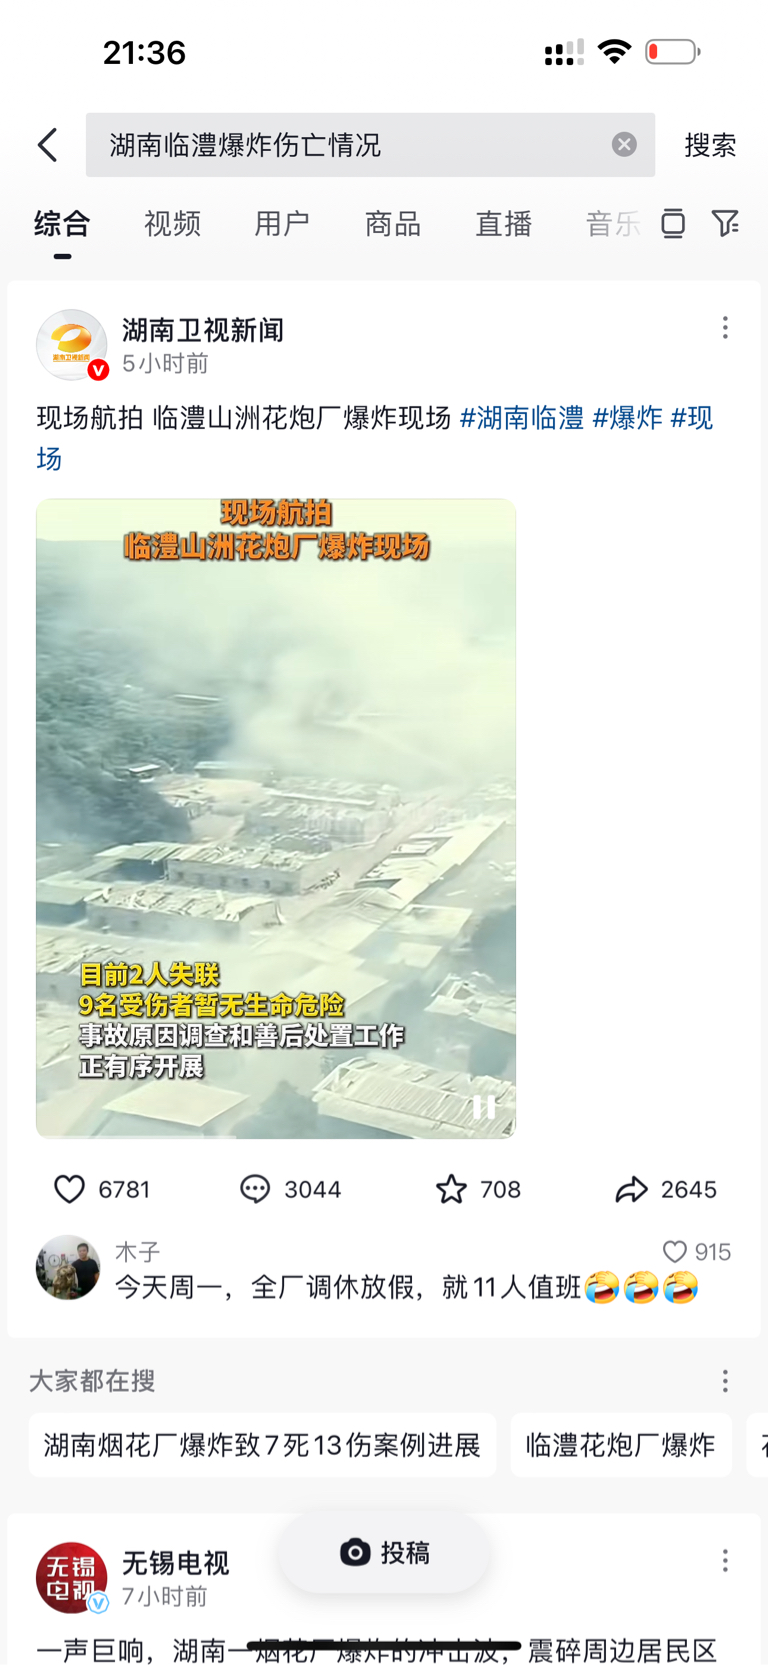Open the filter funnel icon
Screen dimensions: 768x1665
pyautogui.click(x=725, y=223)
